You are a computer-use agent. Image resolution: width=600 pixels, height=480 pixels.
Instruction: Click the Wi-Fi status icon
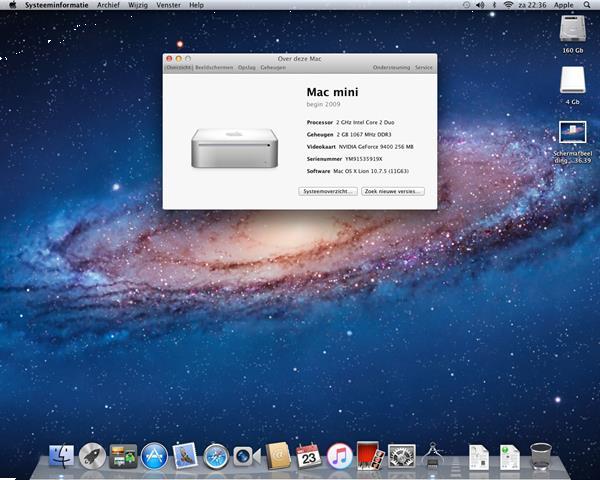point(508,5)
